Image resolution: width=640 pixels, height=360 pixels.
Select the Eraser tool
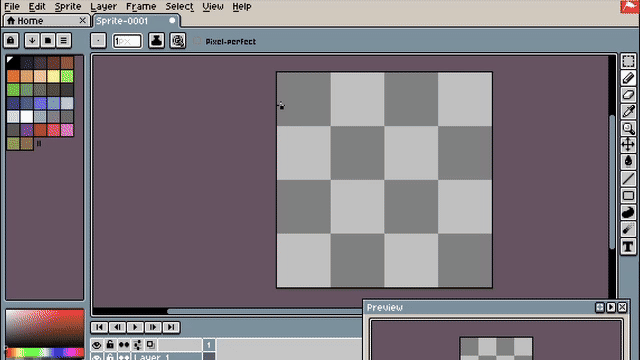pyautogui.click(x=628, y=95)
